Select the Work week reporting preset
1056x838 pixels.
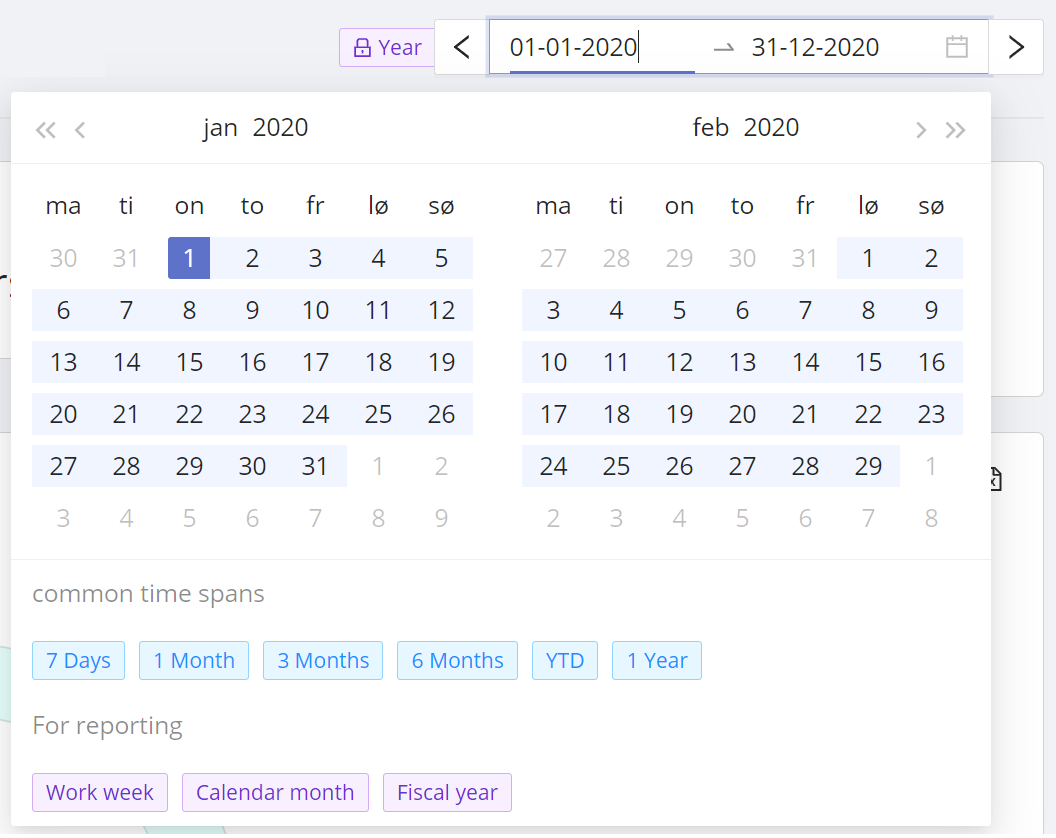click(x=100, y=792)
